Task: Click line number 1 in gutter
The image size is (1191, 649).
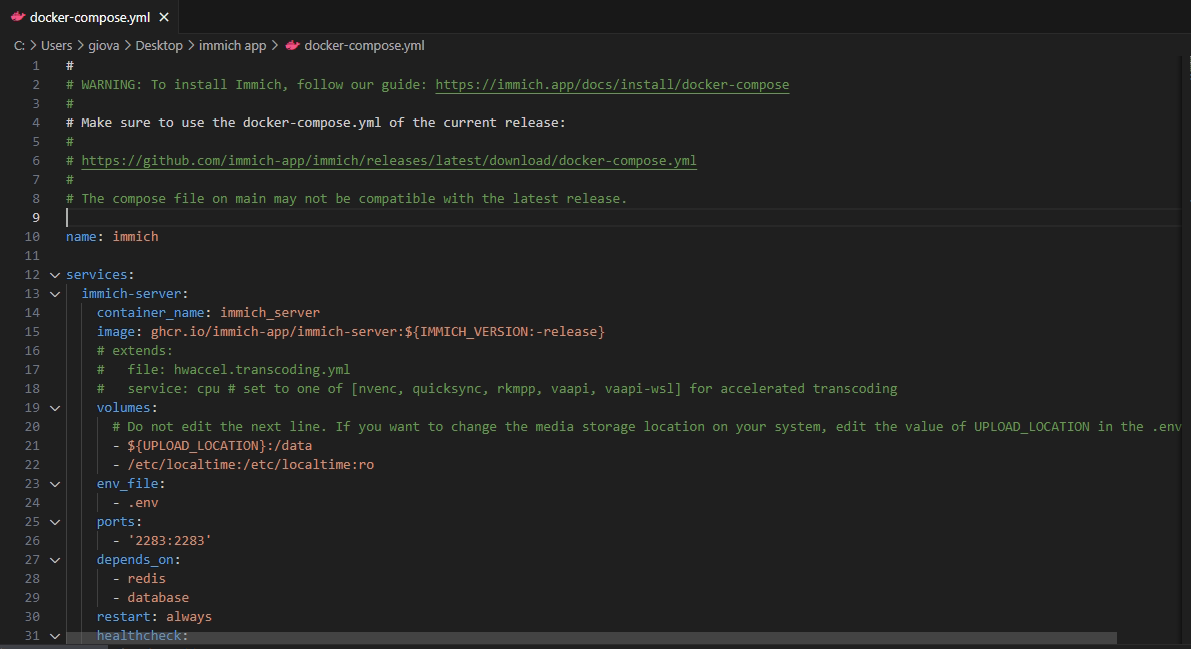Action: pos(35,65)
